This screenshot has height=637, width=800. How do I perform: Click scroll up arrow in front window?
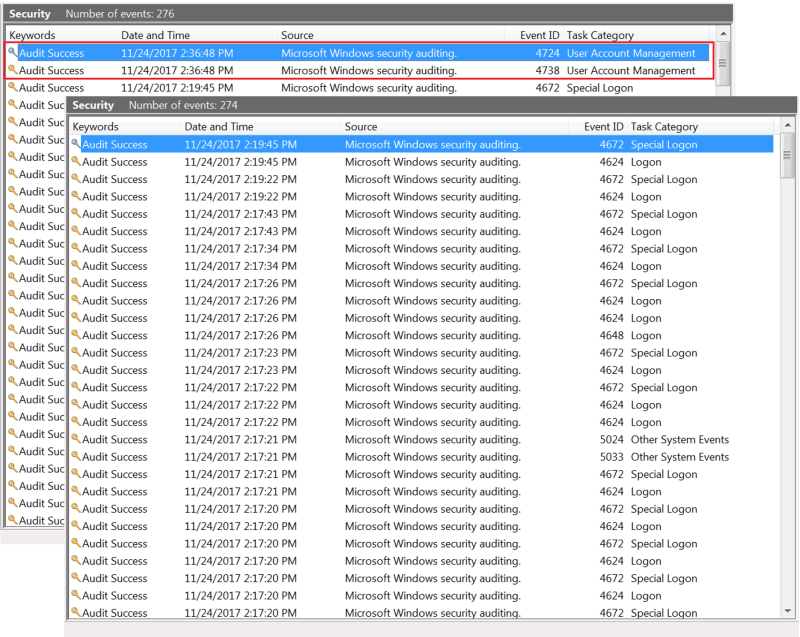pos(787,125)
